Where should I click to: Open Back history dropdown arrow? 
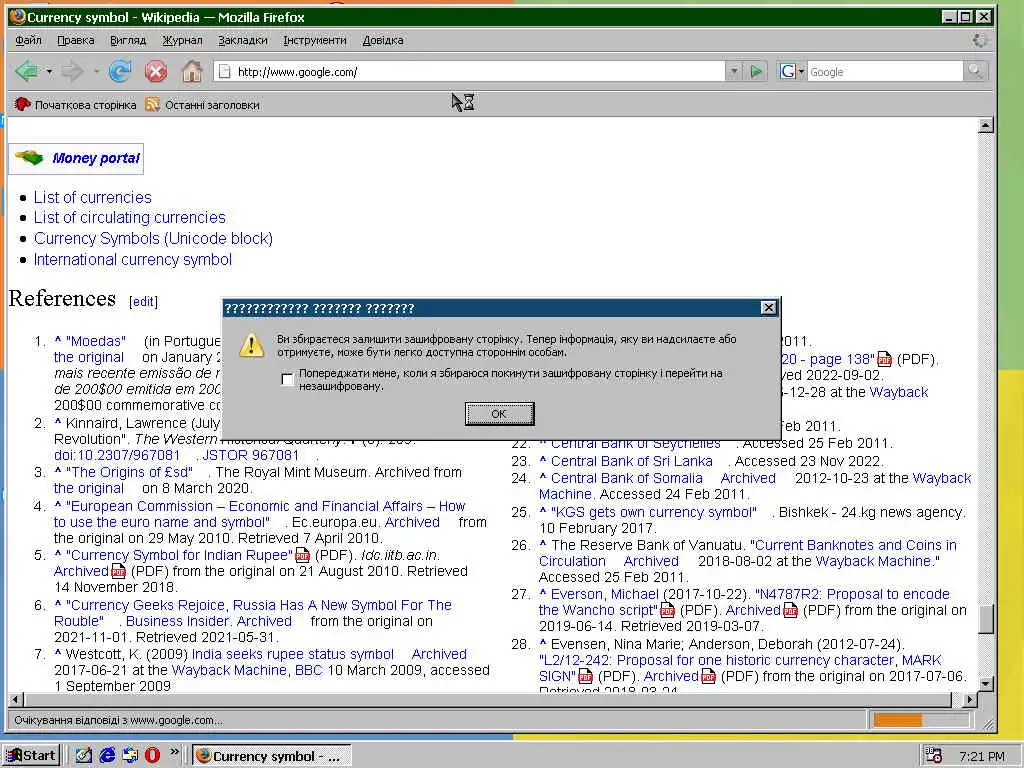pyautogui.click(x=49, y=71)
